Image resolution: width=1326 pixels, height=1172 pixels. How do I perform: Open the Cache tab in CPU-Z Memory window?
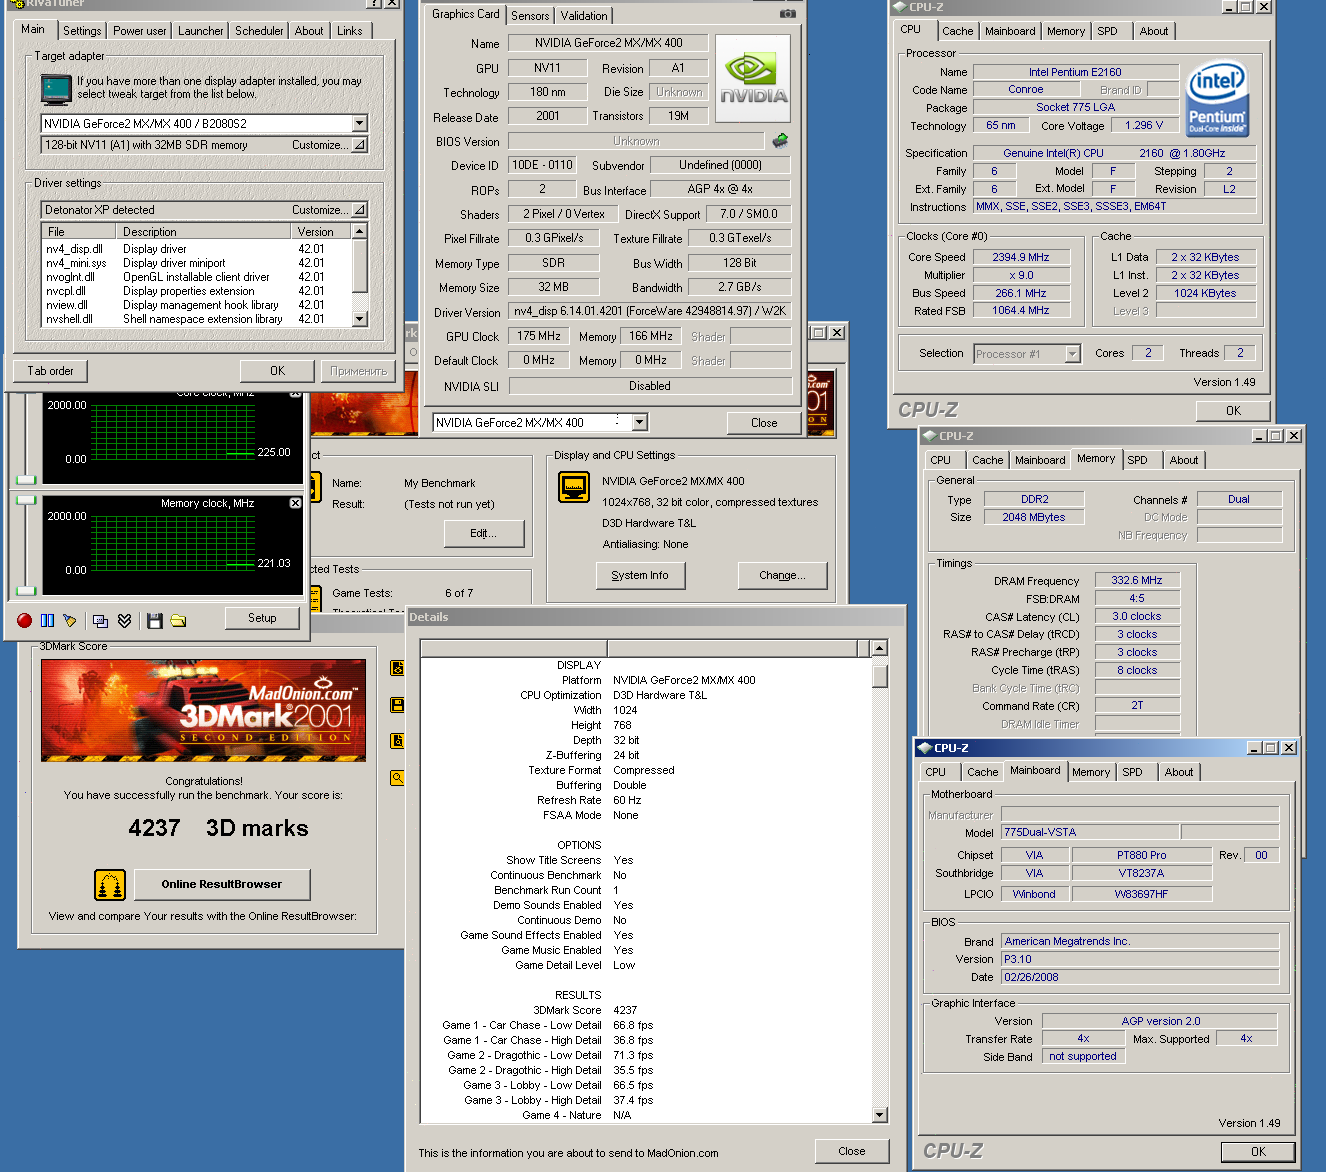(x=987, y=460)
